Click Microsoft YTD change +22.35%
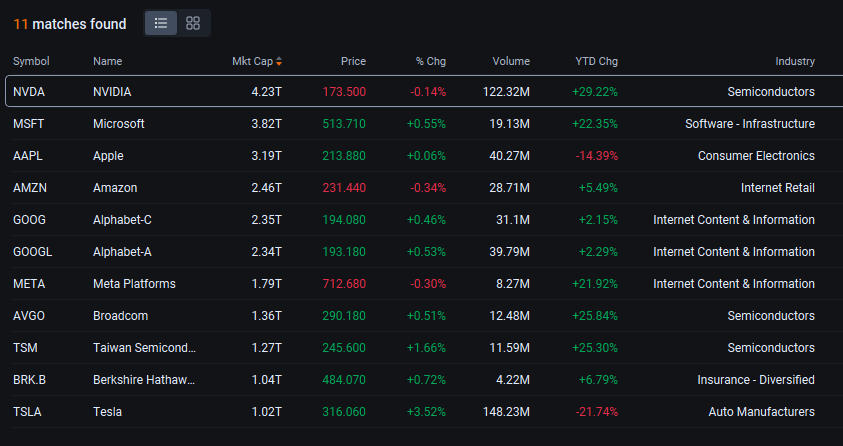The width and height of the screenshot is (843, 446). (x=595, y=124)
